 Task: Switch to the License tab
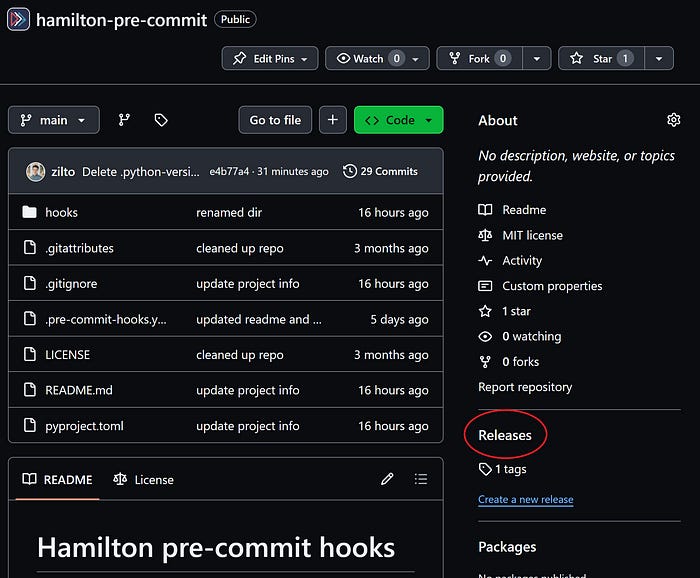click(143, 480)
